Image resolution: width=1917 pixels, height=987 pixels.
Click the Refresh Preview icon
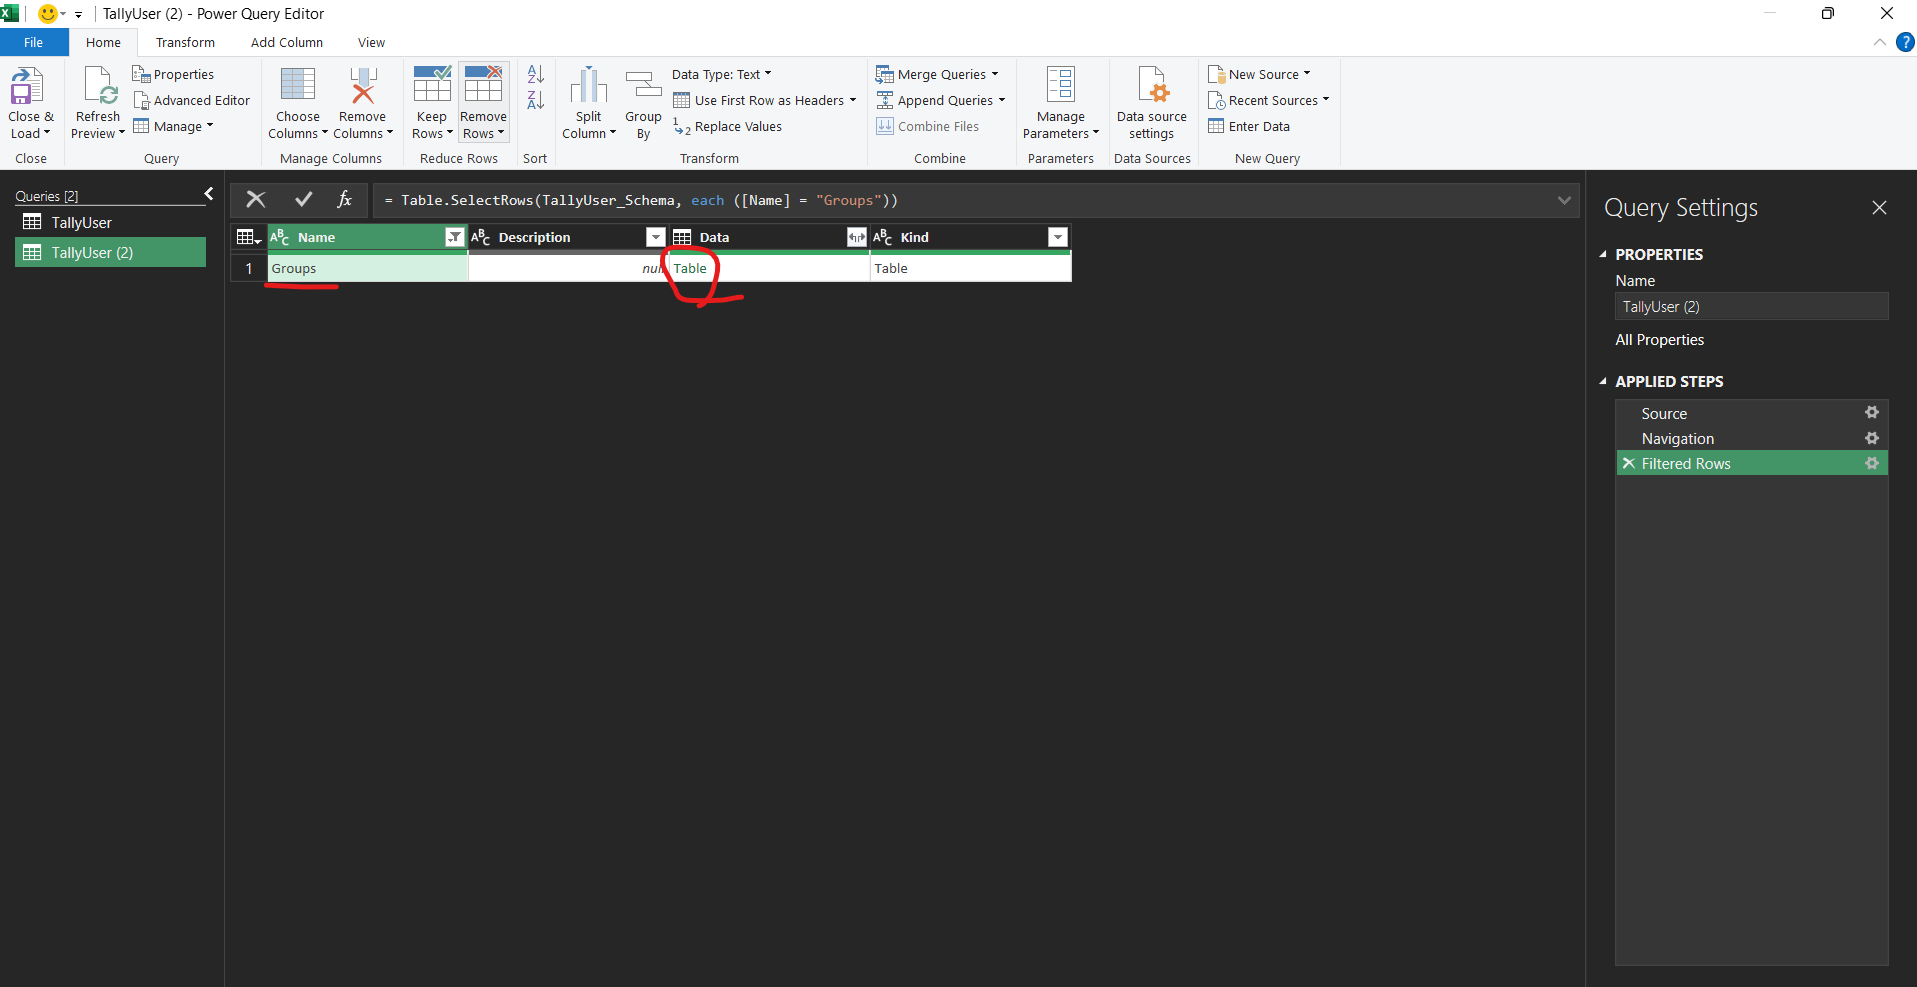coord(99,87)
